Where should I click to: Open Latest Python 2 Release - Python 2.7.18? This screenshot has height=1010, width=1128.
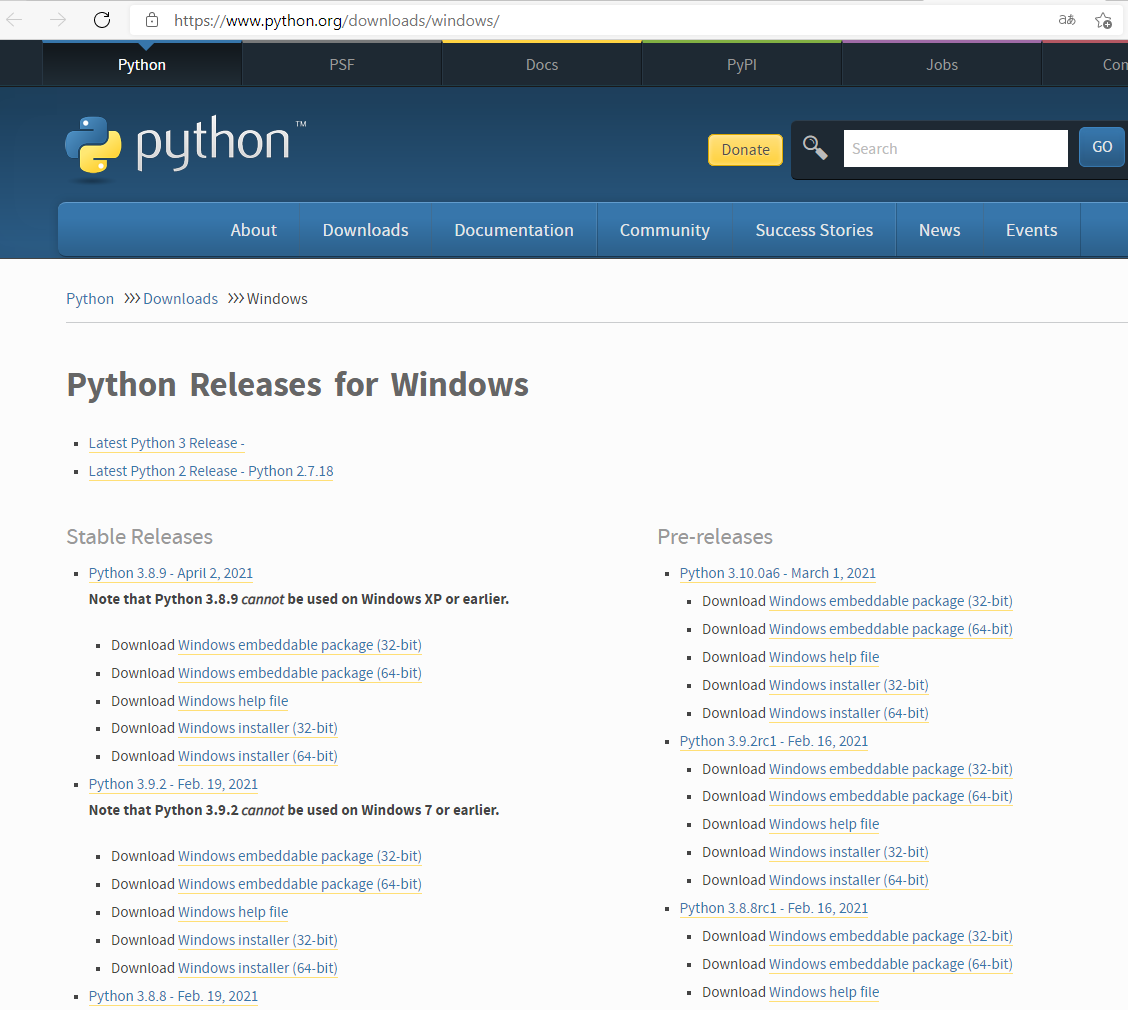click(211, 471)
